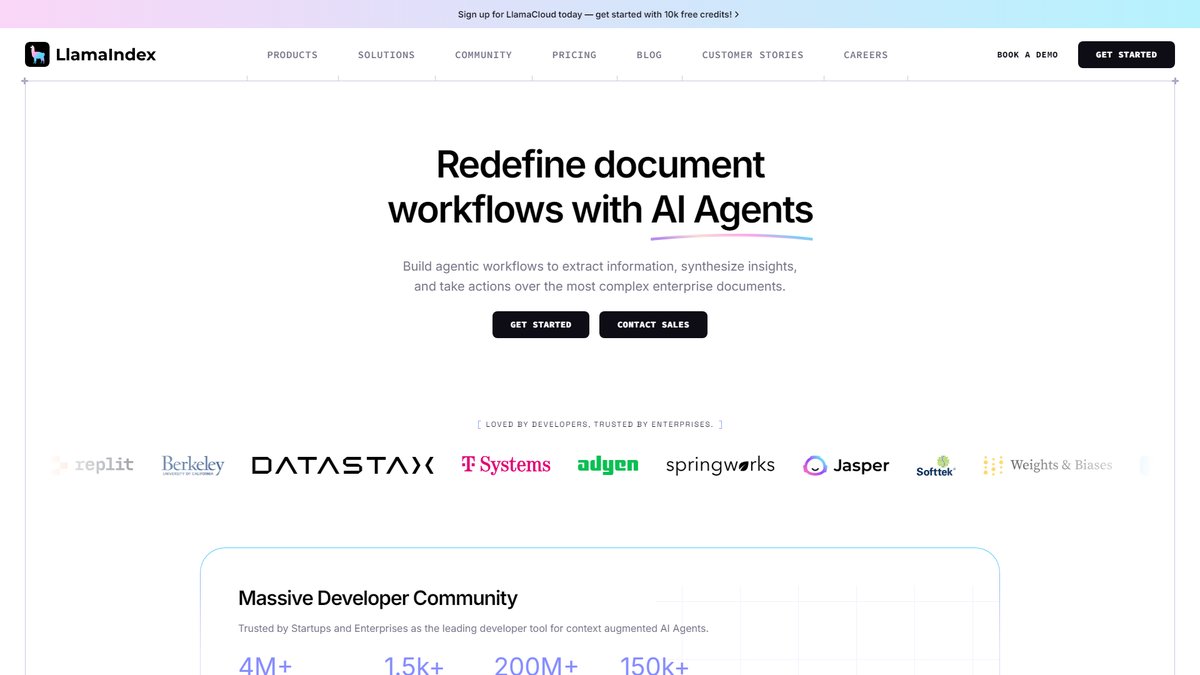Open the Community menu

(x=483, y=55)
